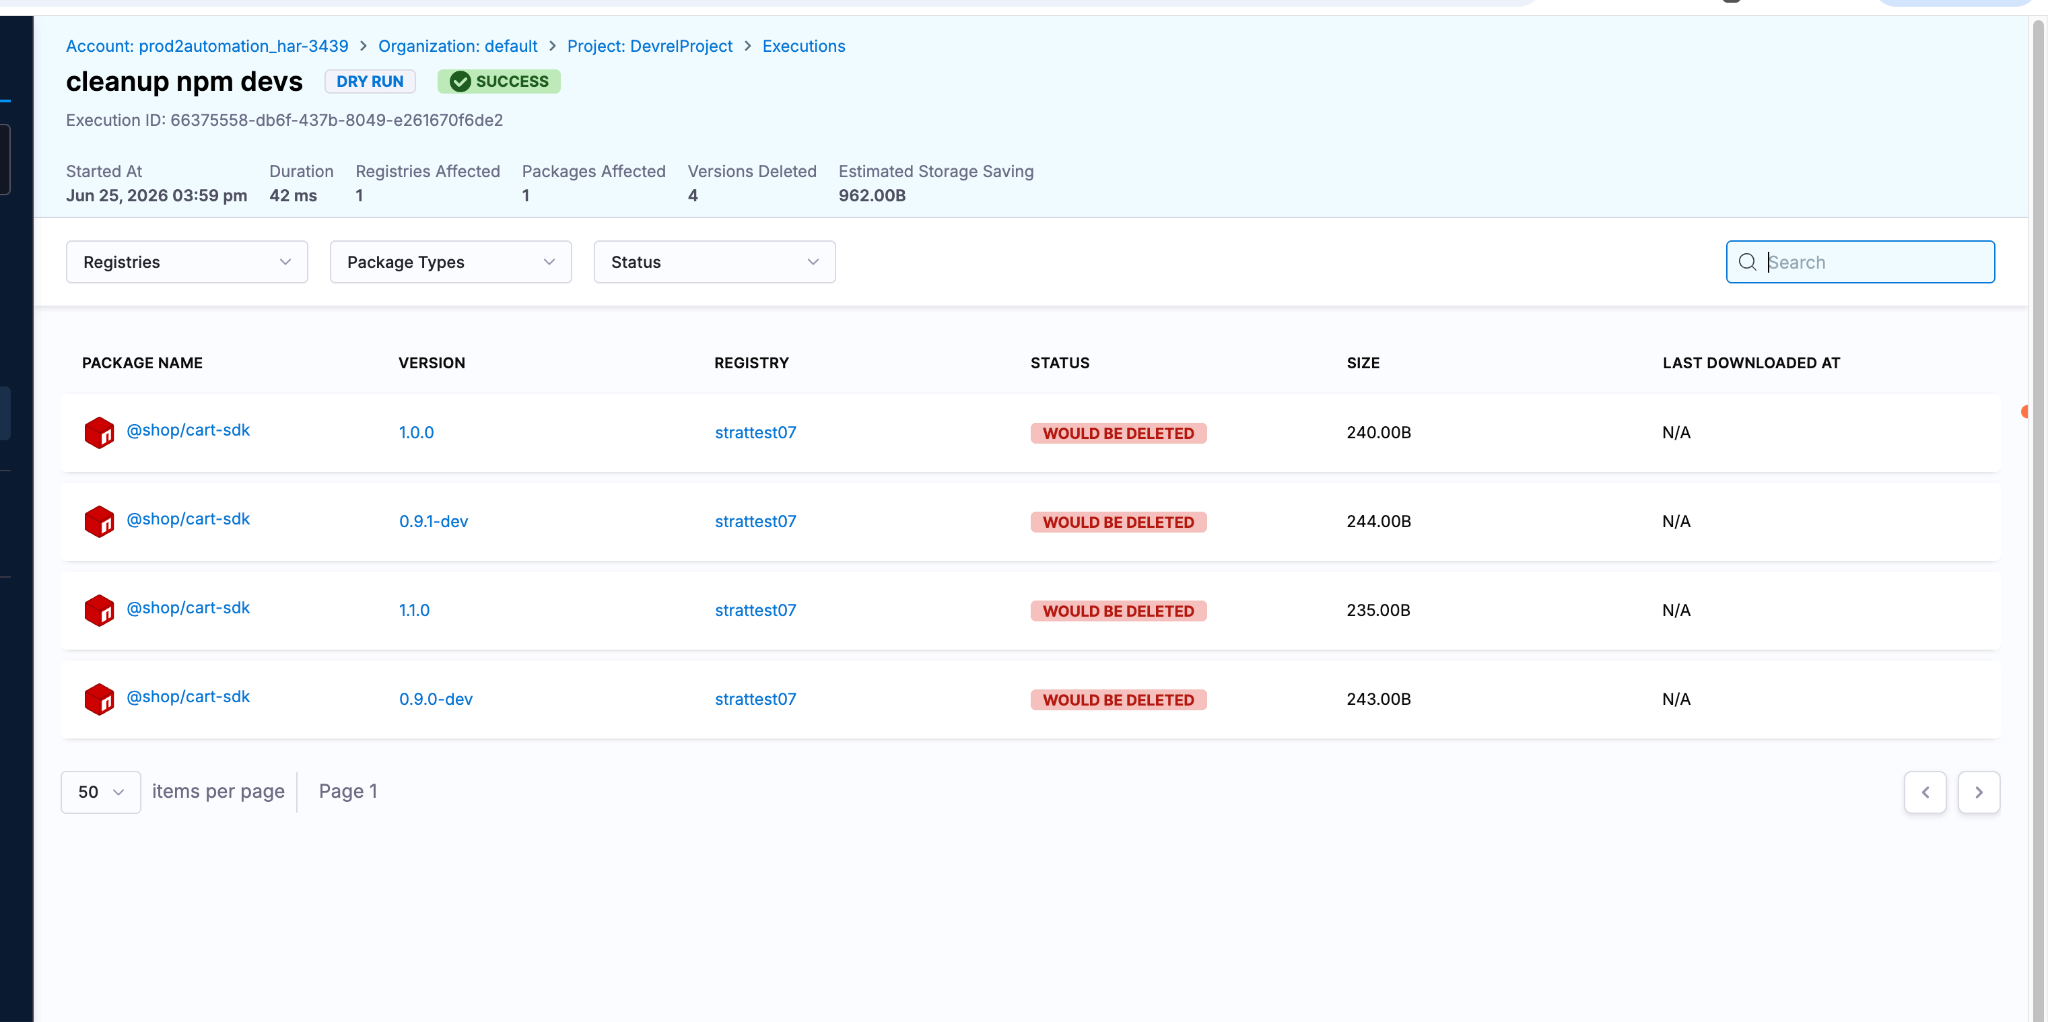This screenshot has height=1022, width=2048.
Task: Click the STATUS column header
Action: 1060,363
